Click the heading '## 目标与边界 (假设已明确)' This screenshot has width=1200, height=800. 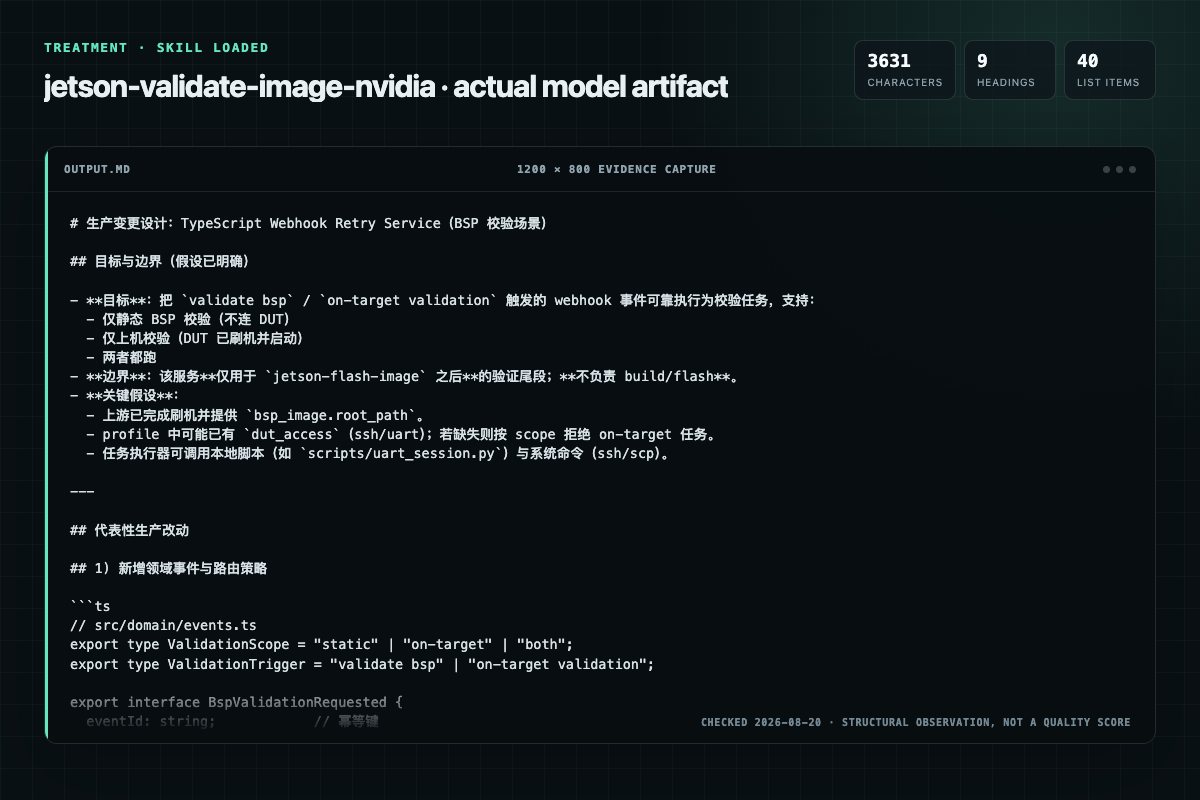[x=159, y=262]
